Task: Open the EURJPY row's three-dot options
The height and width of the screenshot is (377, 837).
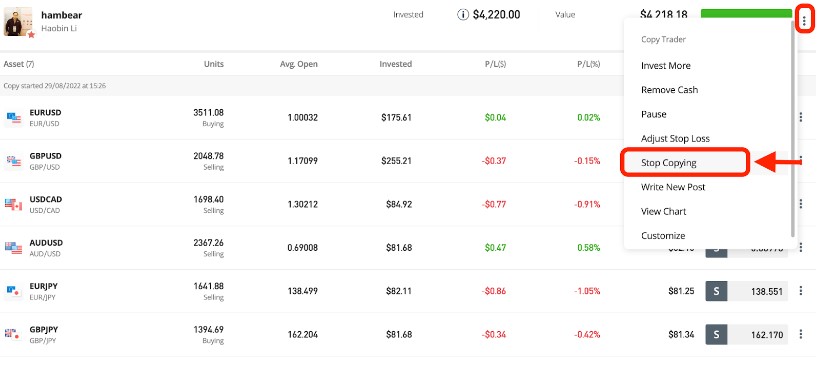Action: tap(801, 291)
